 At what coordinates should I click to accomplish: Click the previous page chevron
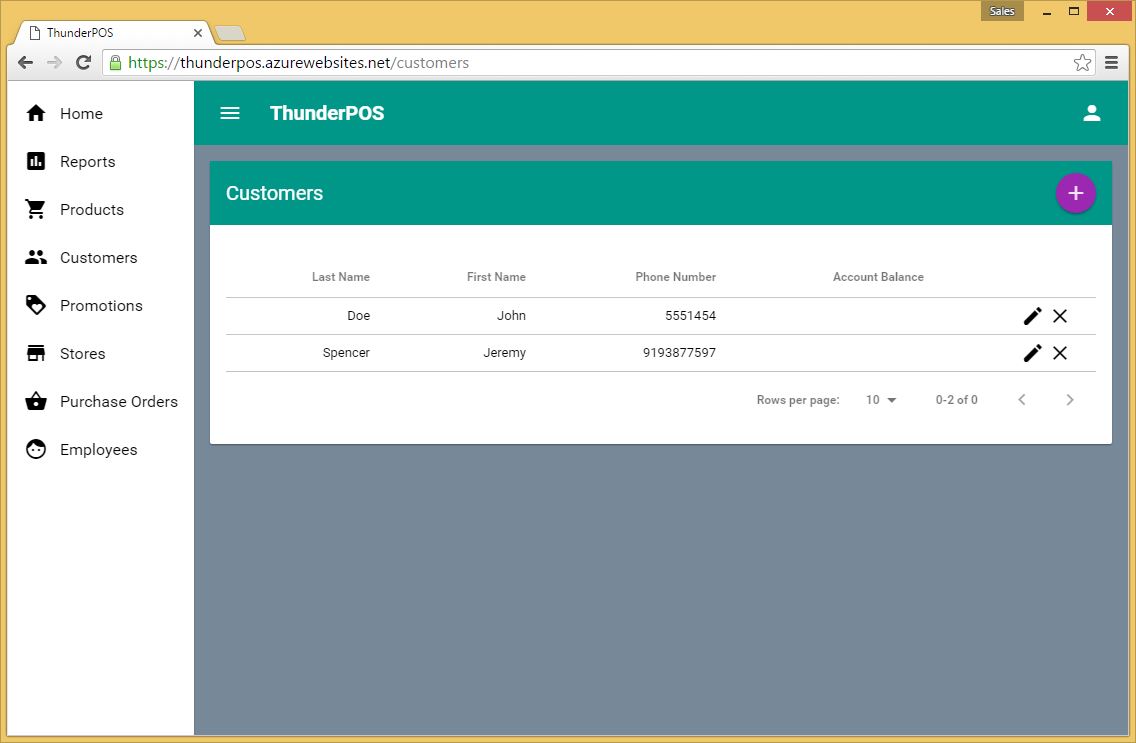1021,399
